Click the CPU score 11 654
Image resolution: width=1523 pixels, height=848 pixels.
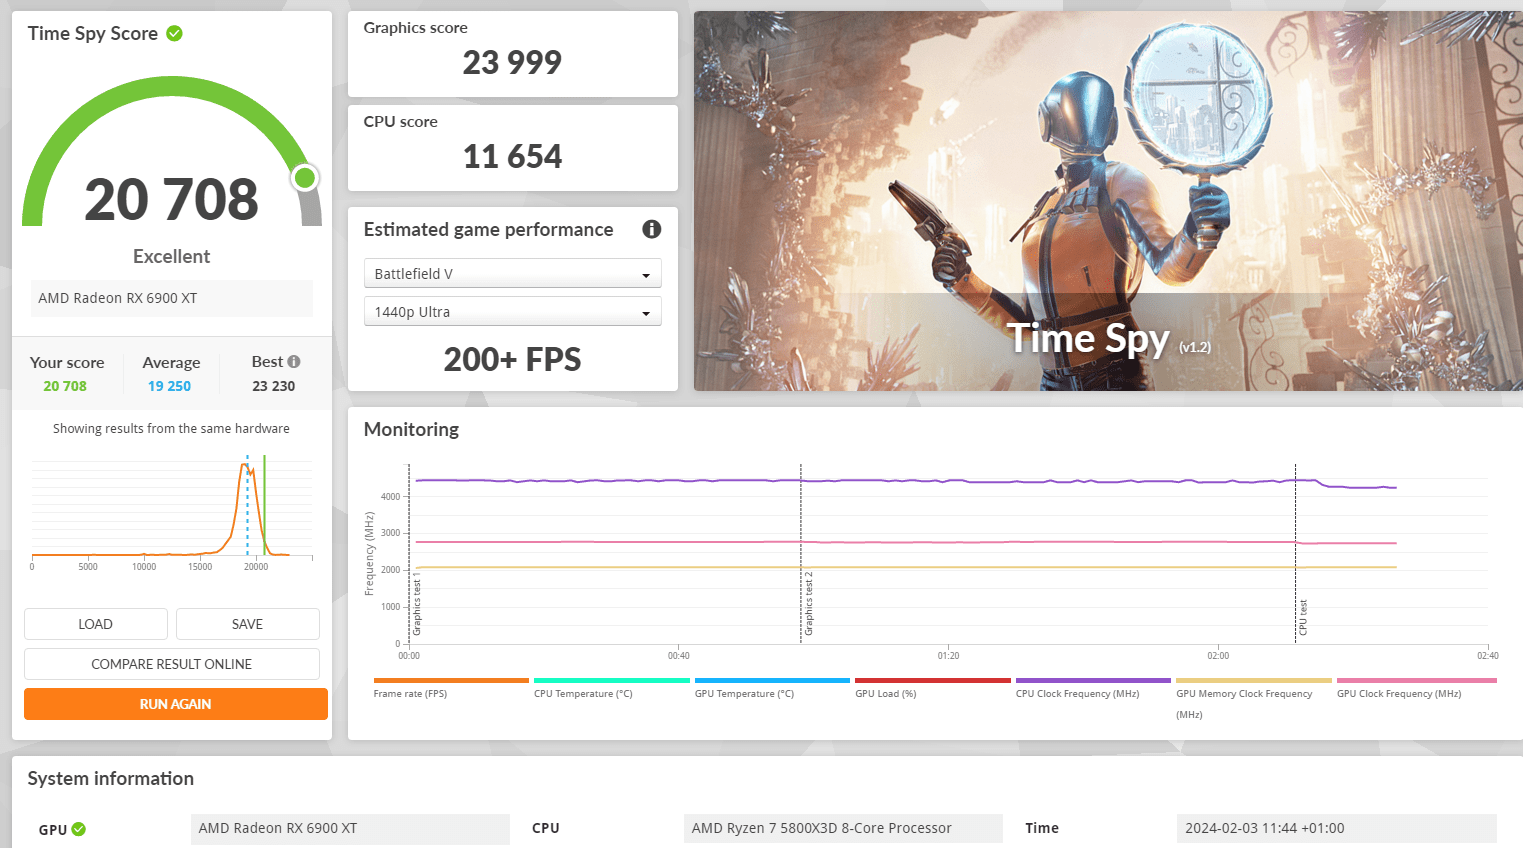[x=512, y=157]
